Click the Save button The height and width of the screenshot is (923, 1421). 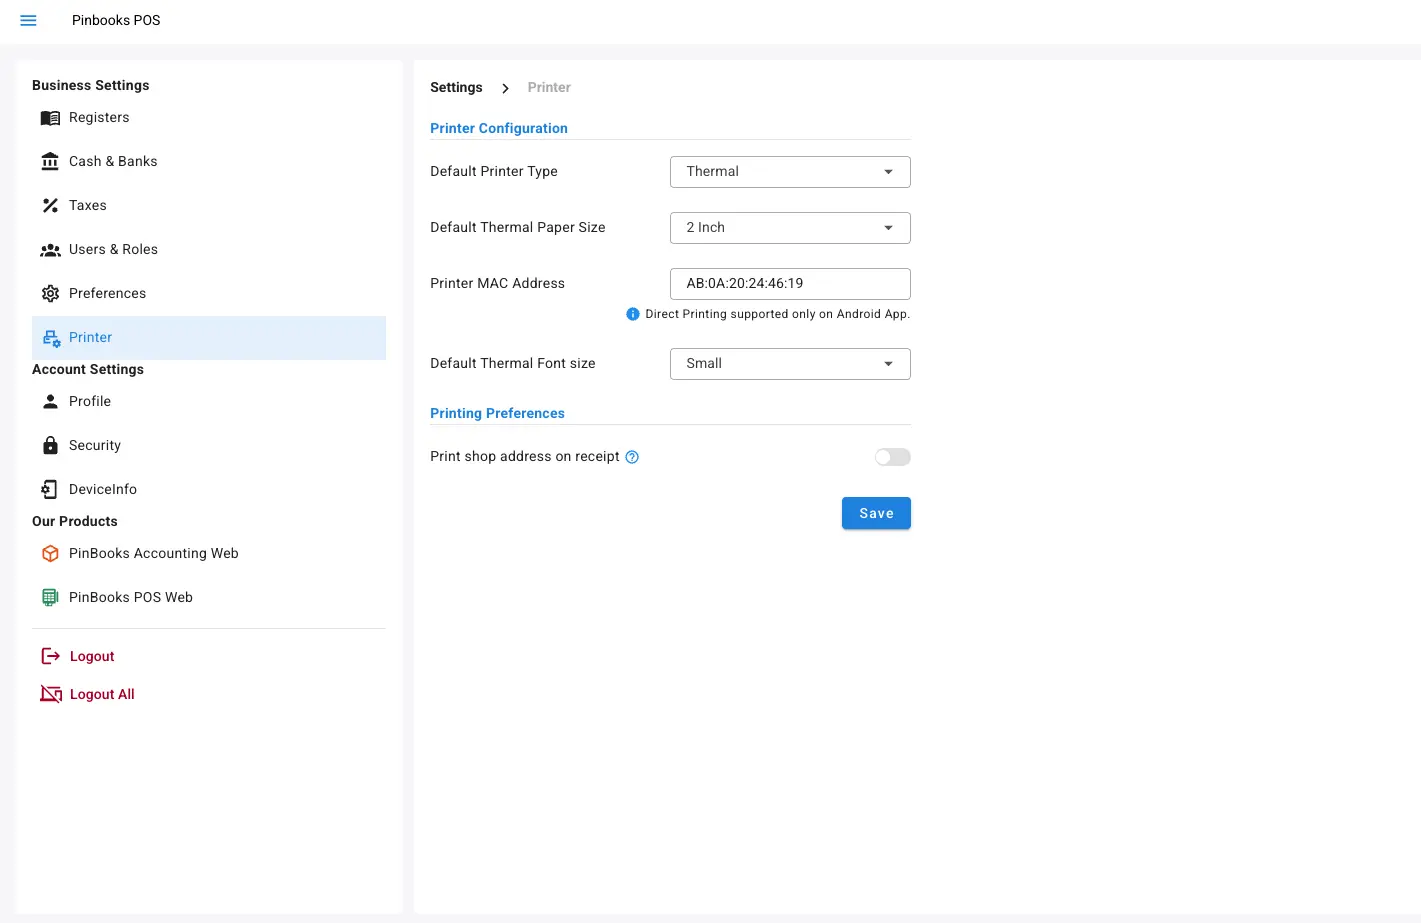(876, 512)
